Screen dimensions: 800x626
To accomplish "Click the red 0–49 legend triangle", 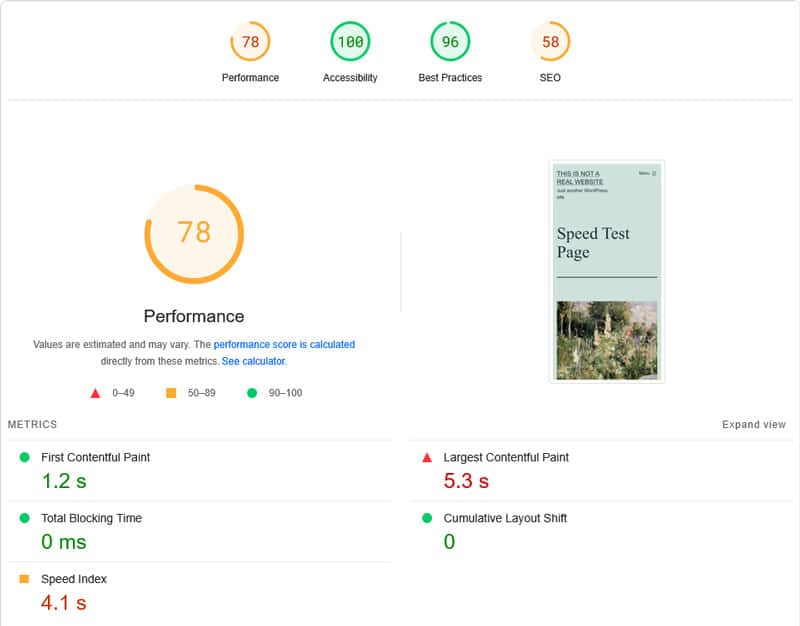I will pyautogui.click(x=95, y=393).
